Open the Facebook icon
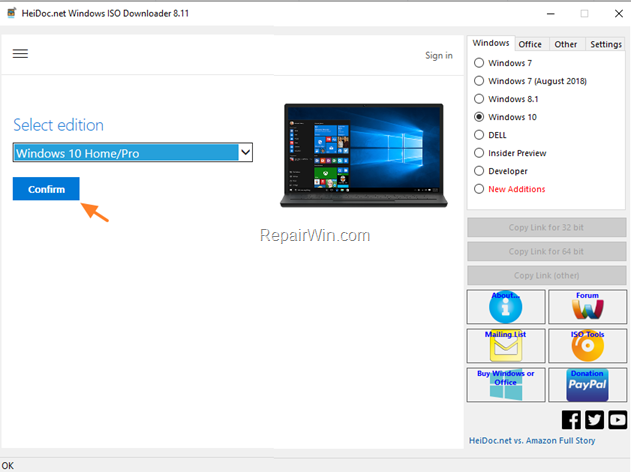 571,420
